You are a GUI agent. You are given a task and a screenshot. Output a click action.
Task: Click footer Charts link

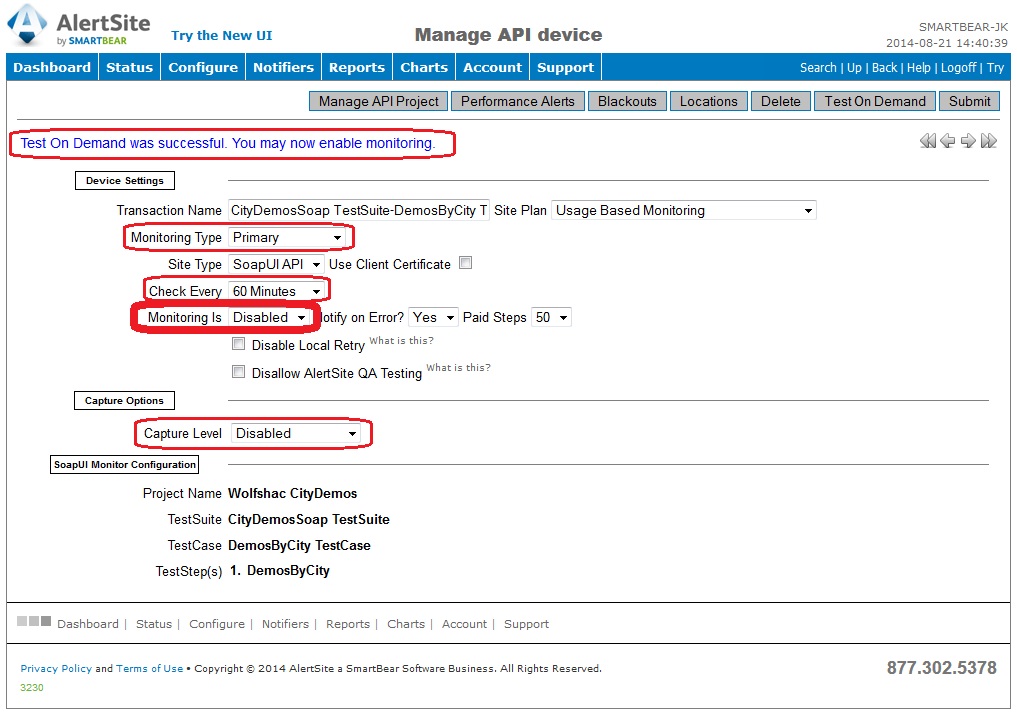coord(406,624)
